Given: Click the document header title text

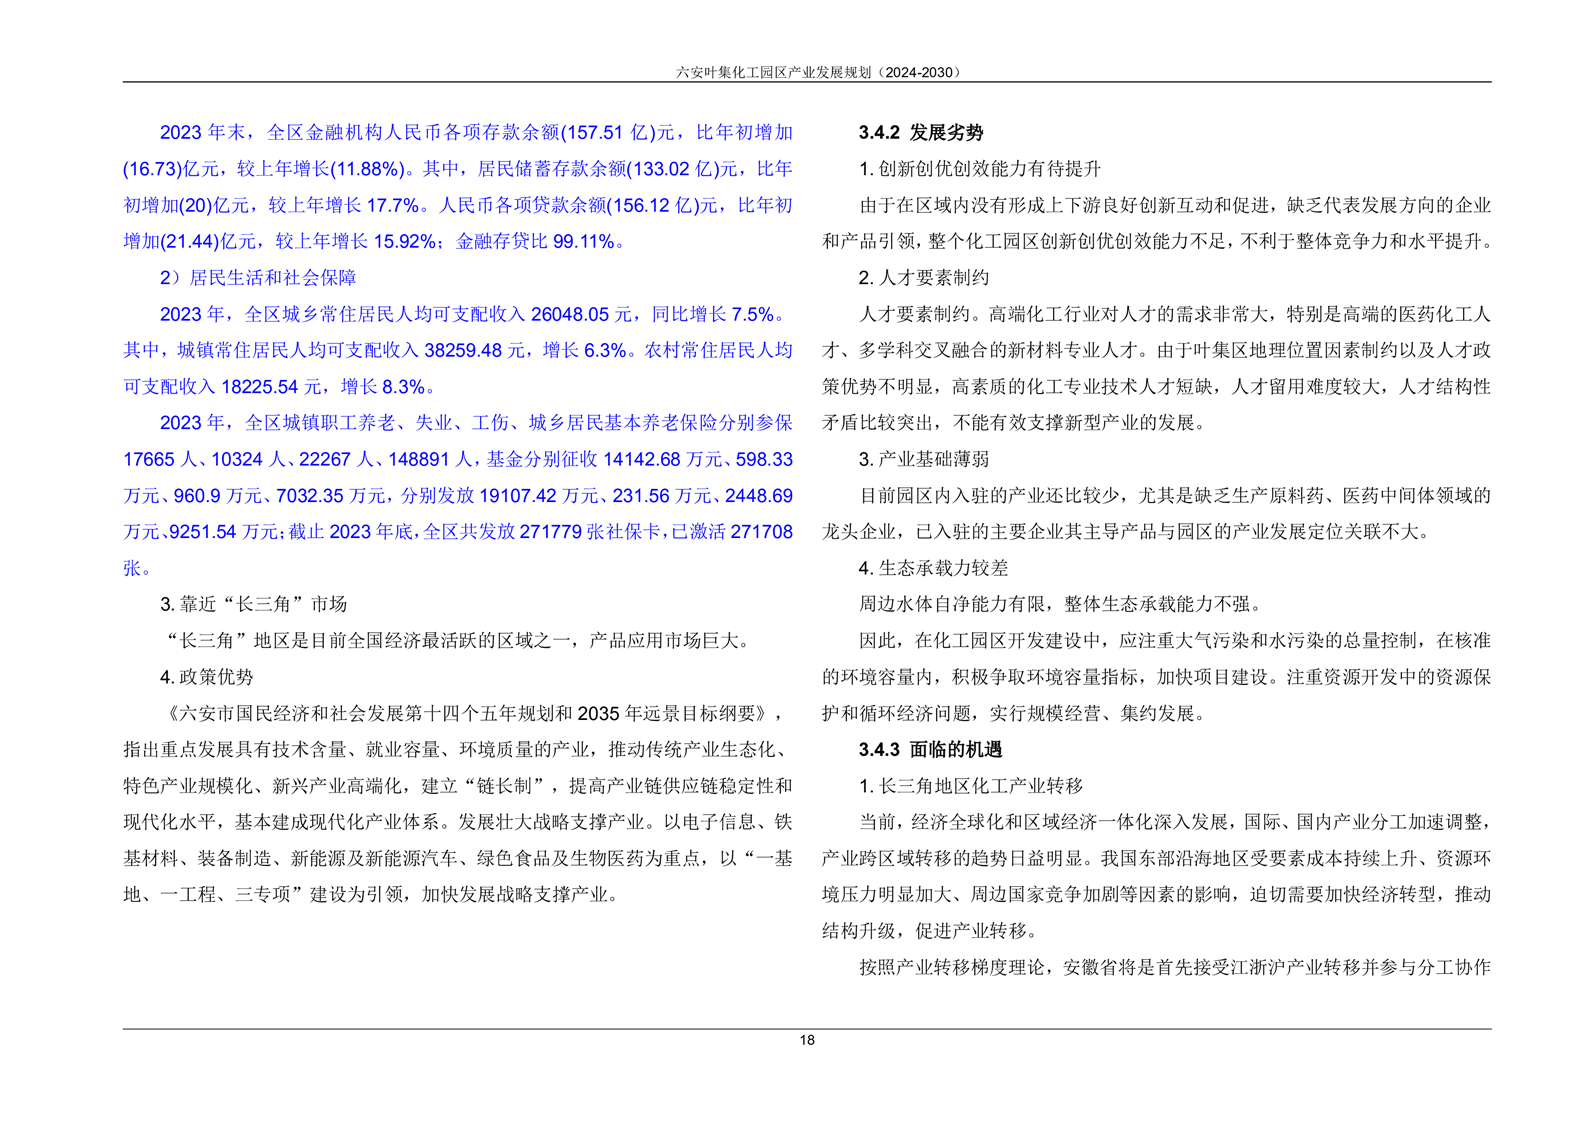Looking at the screenshot, I should (x=818, y=72).
